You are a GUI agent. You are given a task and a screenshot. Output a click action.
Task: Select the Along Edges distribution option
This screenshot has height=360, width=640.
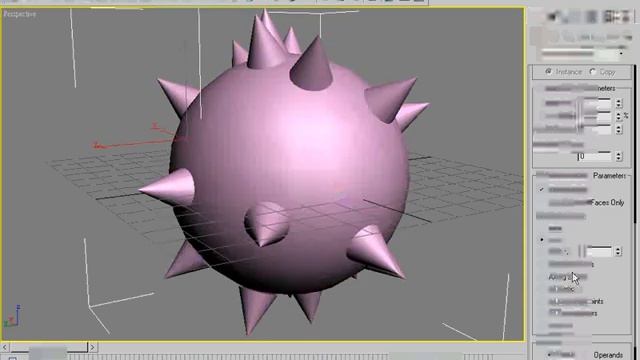pos(568,277)
